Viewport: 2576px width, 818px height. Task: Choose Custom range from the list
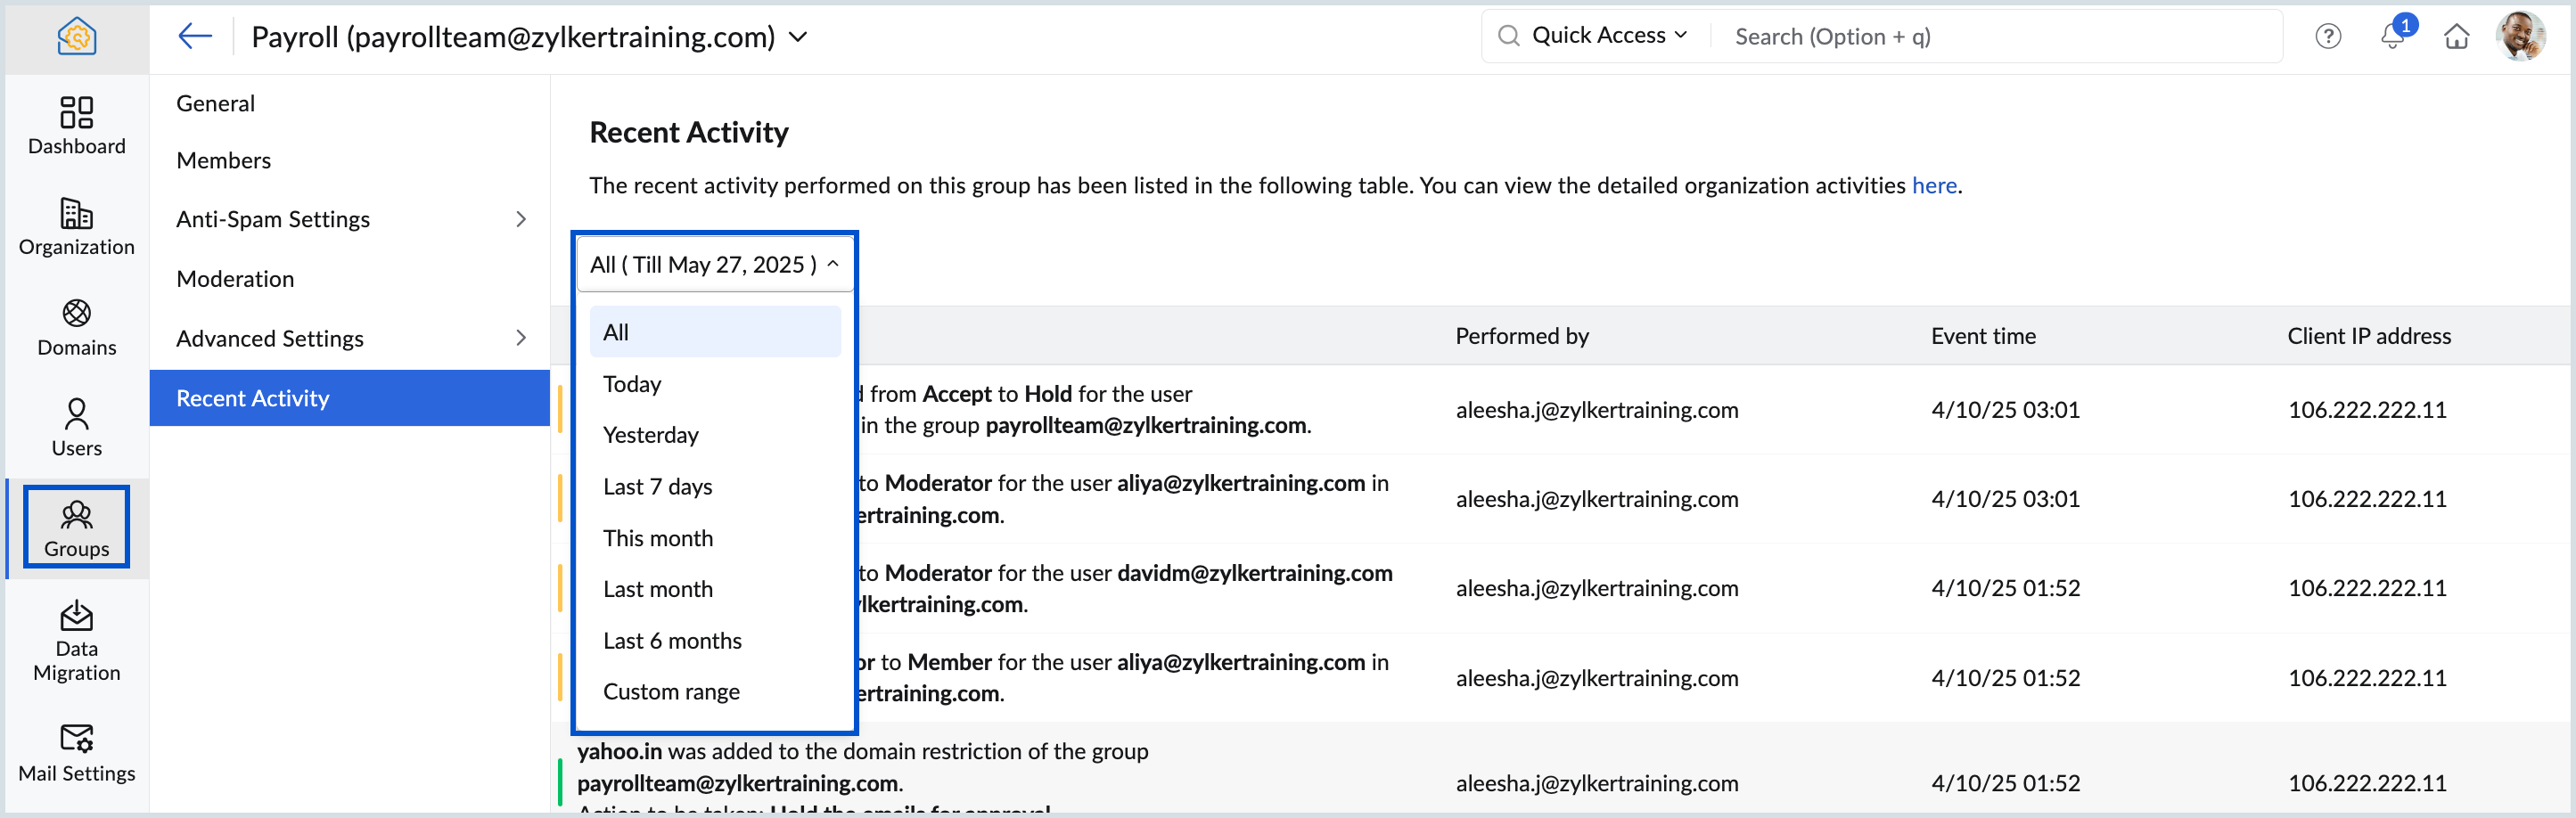(x=671, y=692)
